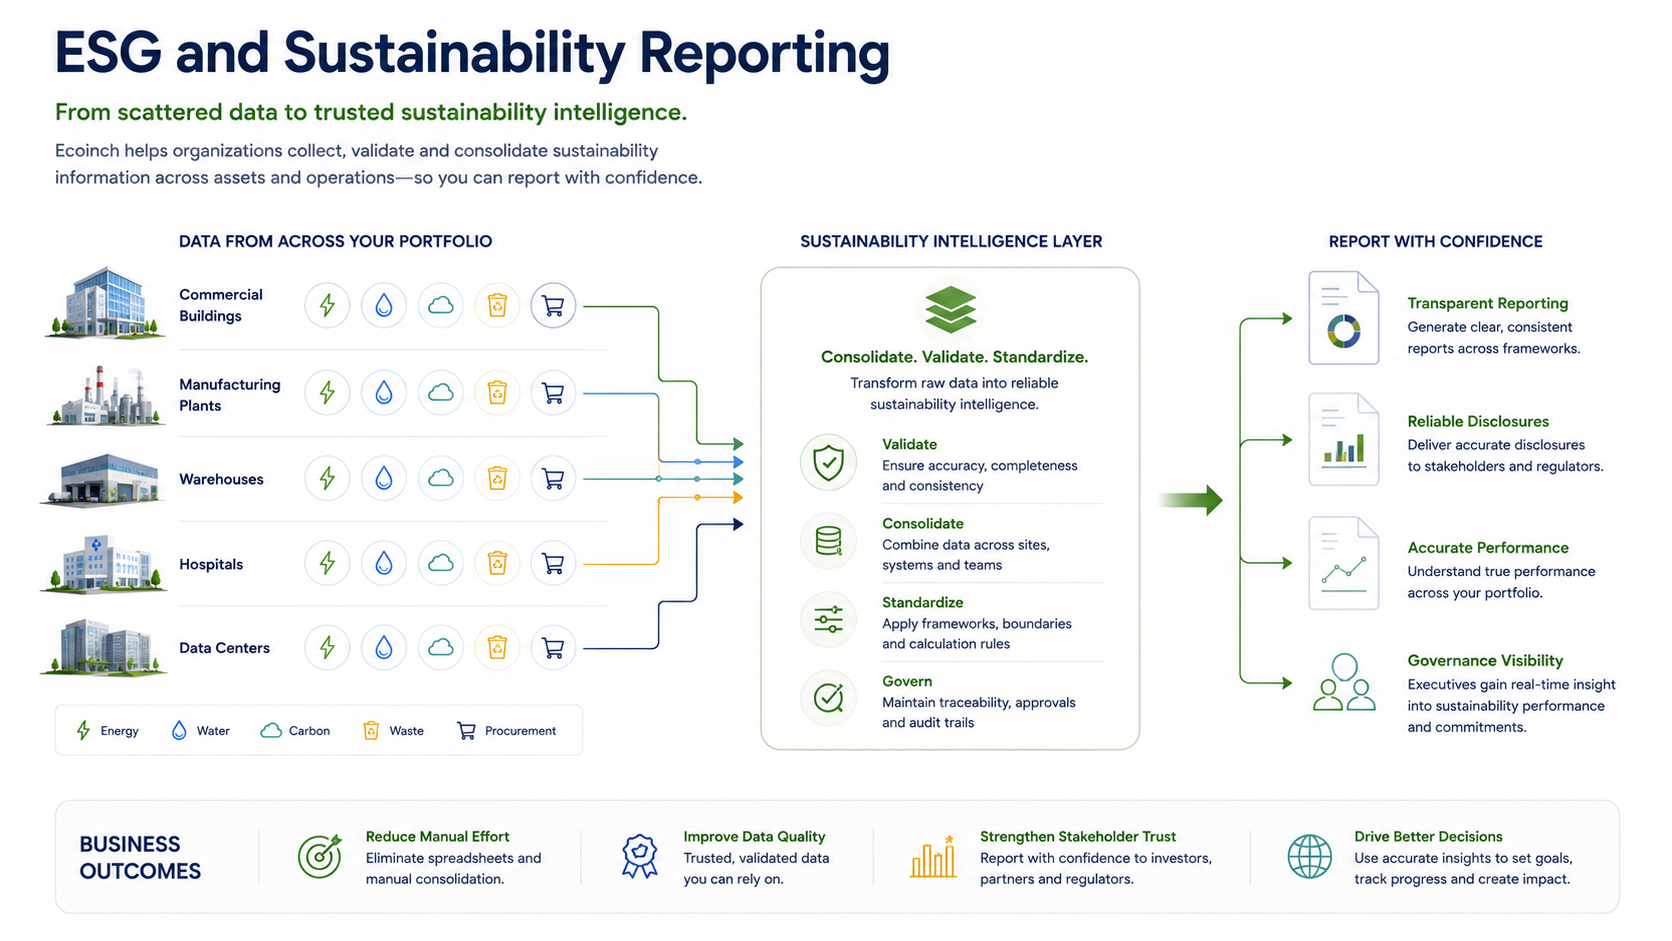Click the "ESG and Sustainability Reporting" title
The width and height of the screenshot is (1672, 941).
point(472,53)
